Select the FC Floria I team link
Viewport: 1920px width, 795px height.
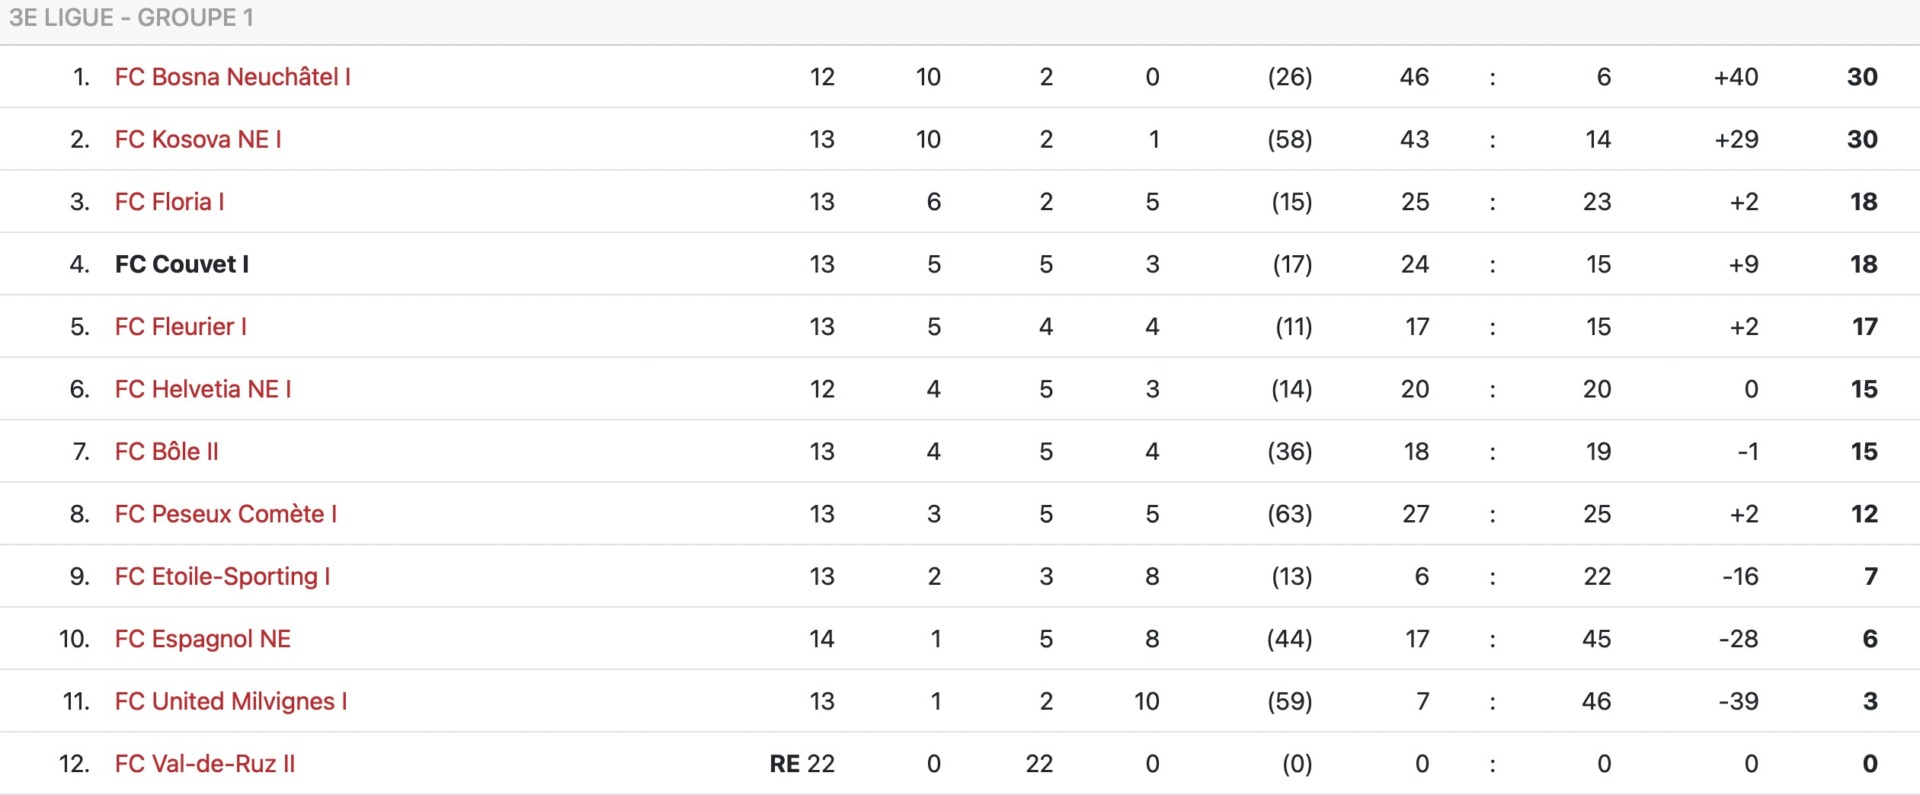point(169,202)
